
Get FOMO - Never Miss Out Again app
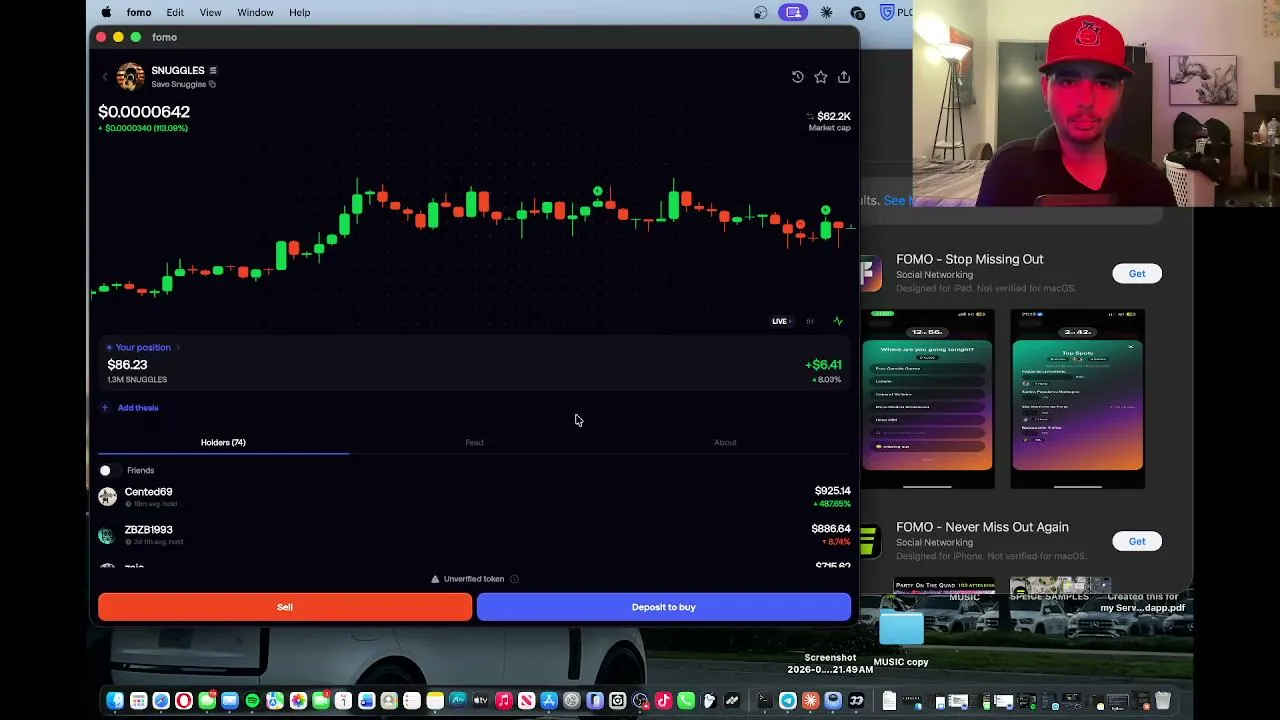click(x=1137, y=541)
